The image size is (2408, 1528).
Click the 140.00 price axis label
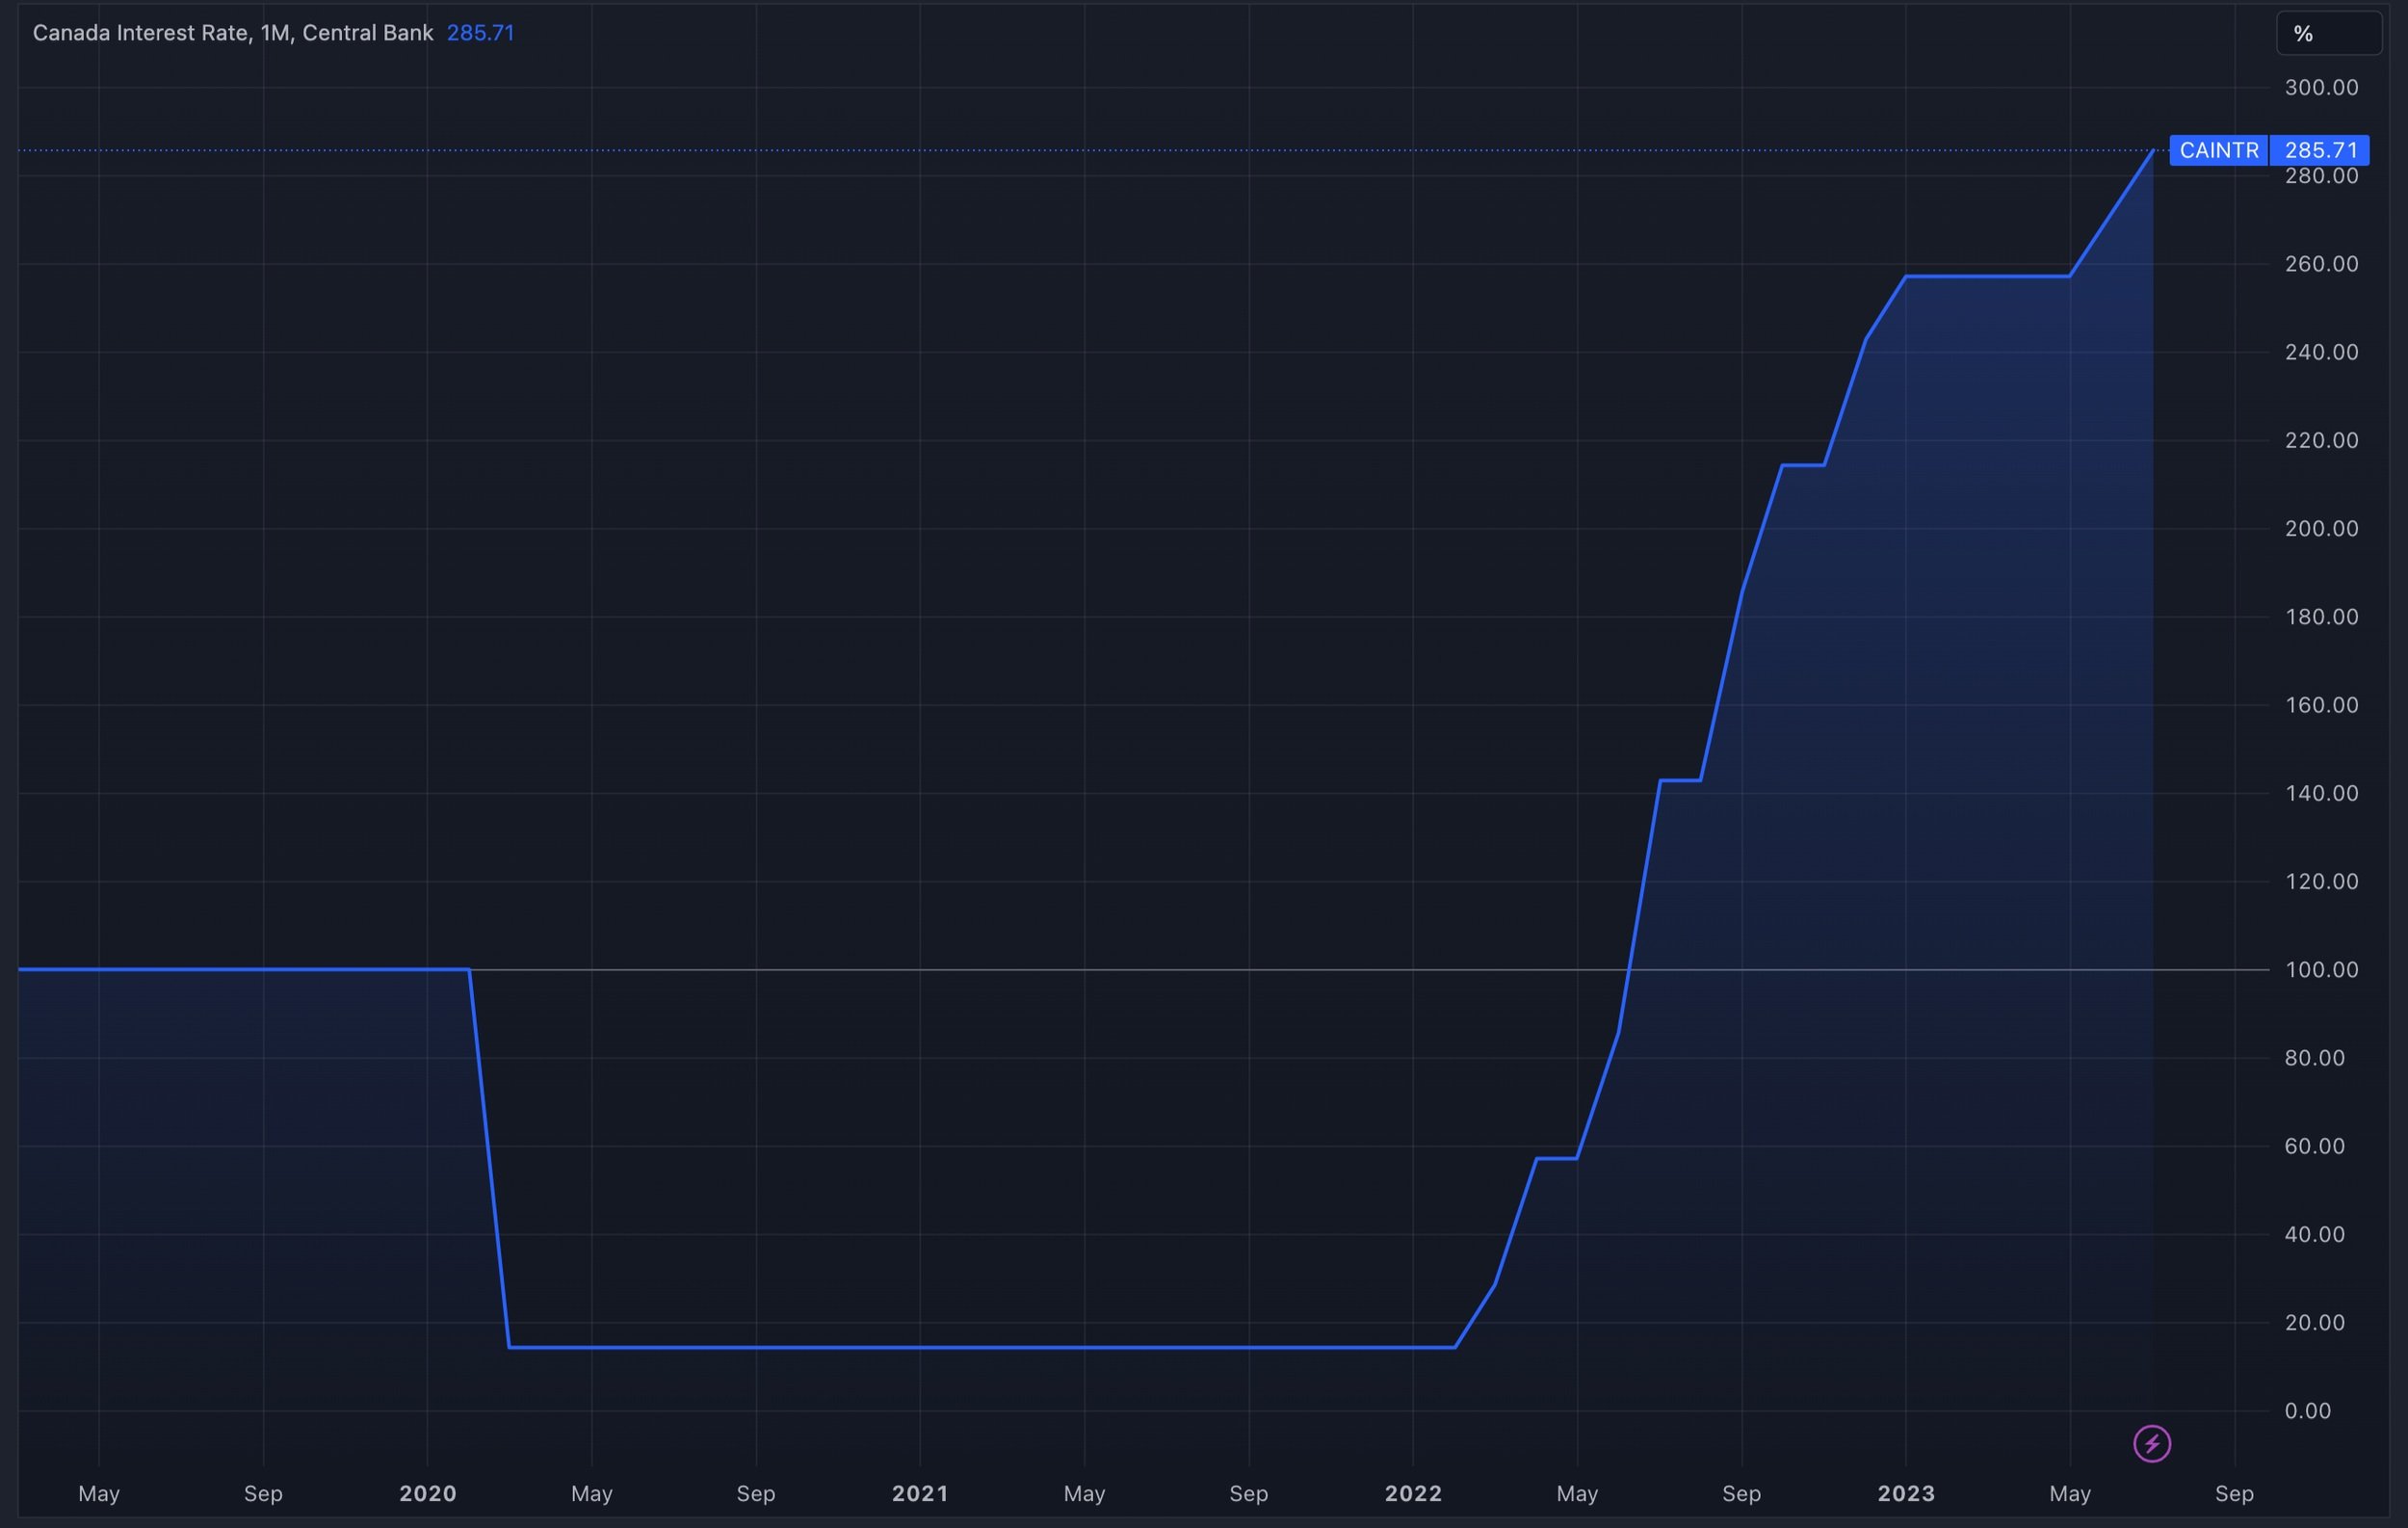click(2321, 793)
